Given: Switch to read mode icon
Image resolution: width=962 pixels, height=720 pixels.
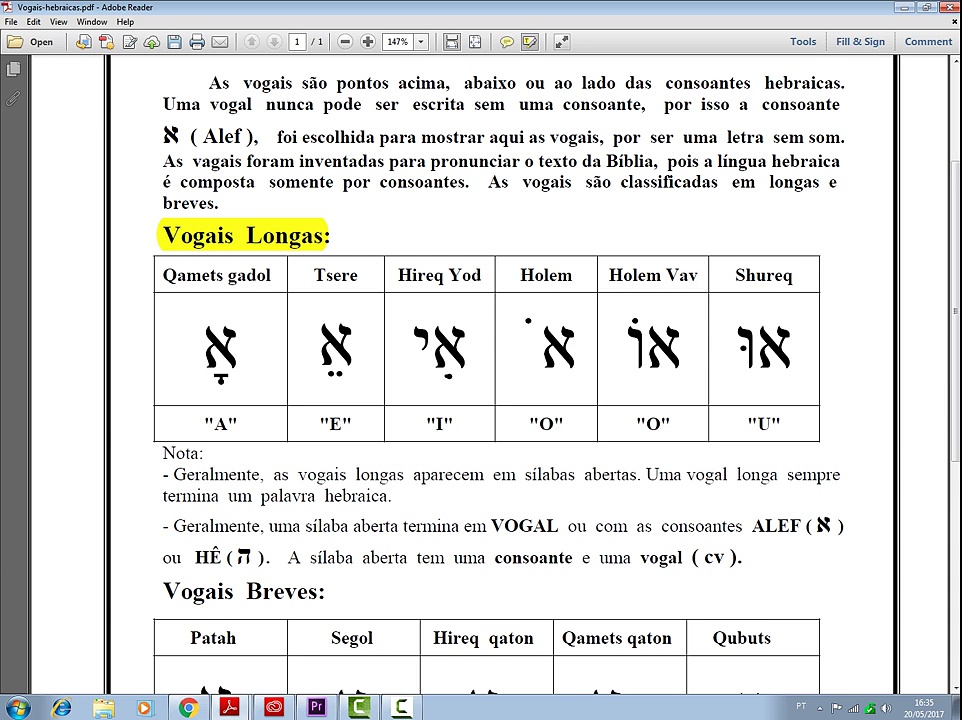Looking at the screenshot, I should [x=561, y=42].
